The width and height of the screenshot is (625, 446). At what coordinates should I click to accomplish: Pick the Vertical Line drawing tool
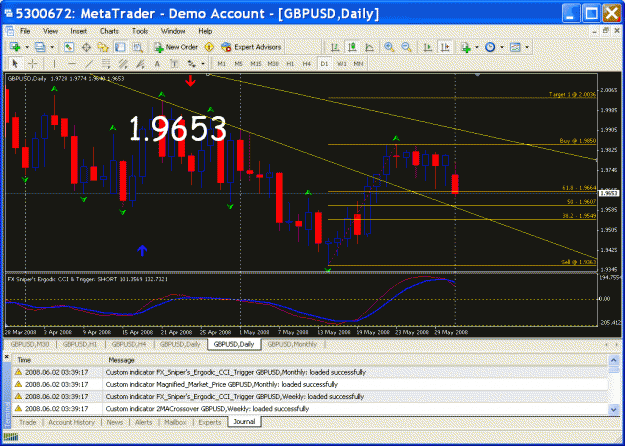click(55, 63)
